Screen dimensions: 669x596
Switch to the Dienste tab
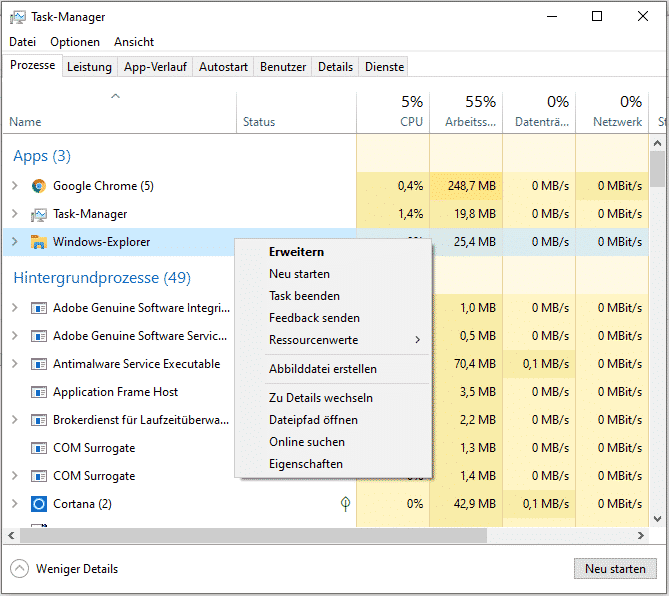pos(384,67)
